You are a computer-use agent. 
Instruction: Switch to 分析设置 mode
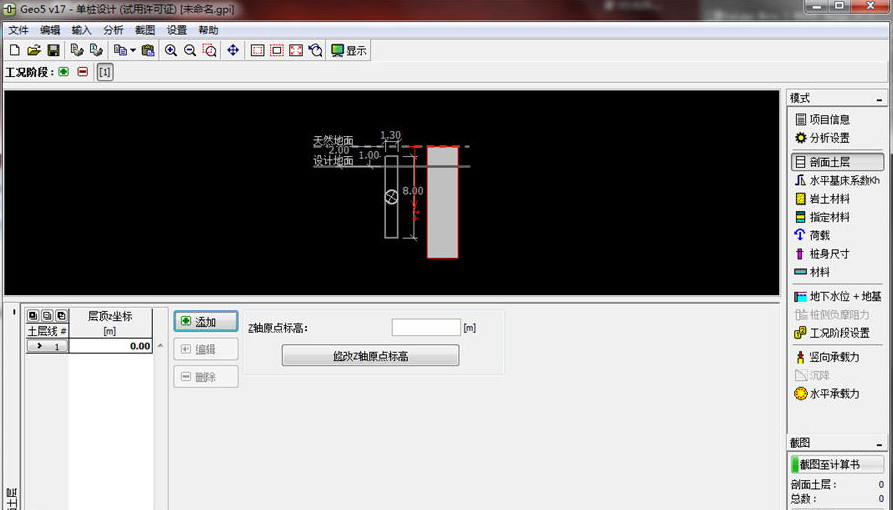[822, 138]
